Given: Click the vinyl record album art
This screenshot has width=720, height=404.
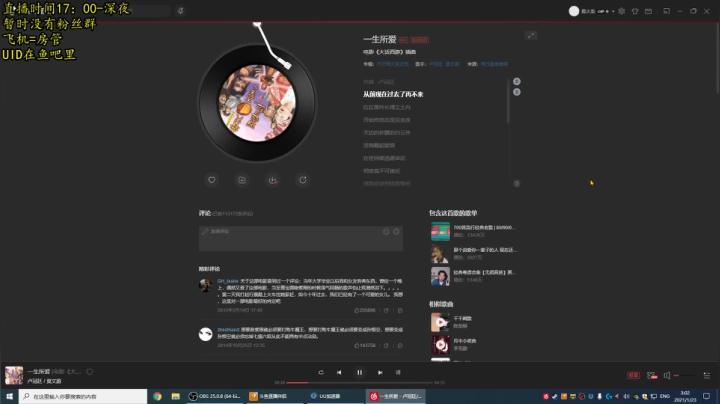Looking at the screenshot, I should click(257, 103).
